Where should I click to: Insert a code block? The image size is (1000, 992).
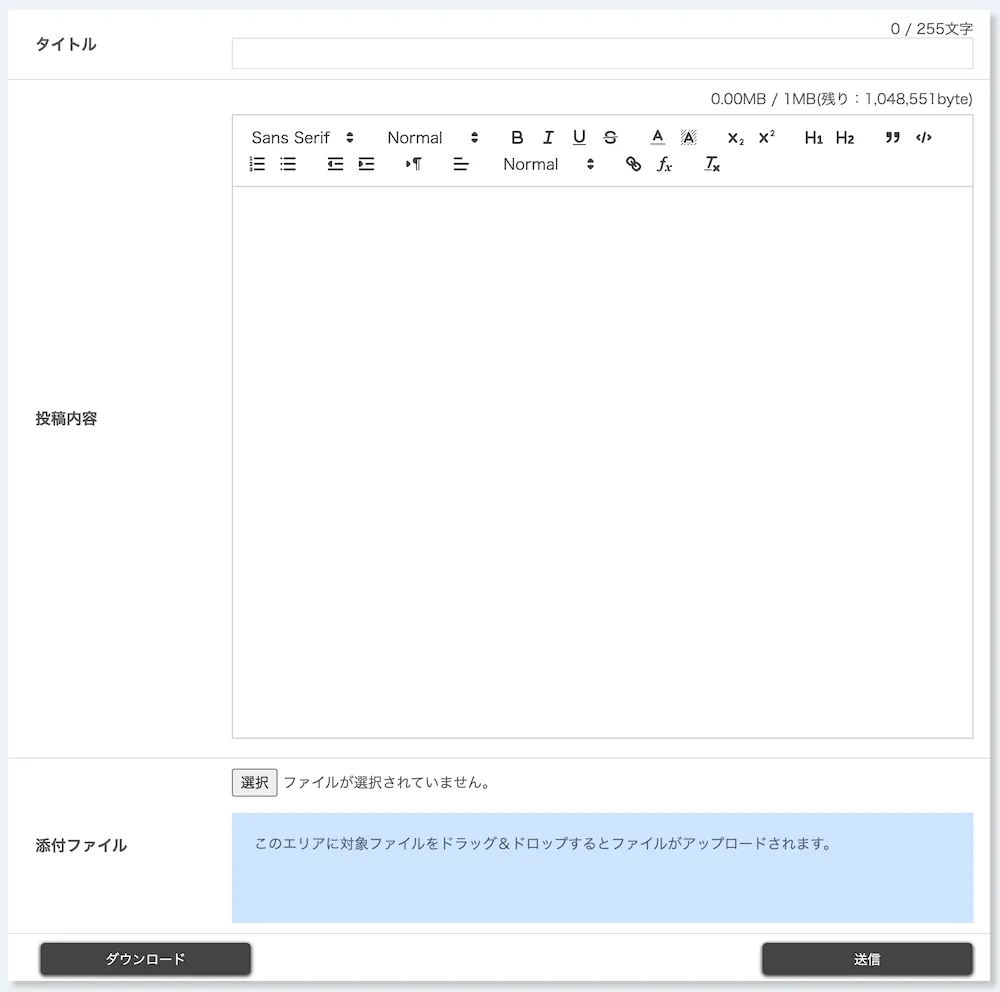pyautogui.click(x=923, y=138)
